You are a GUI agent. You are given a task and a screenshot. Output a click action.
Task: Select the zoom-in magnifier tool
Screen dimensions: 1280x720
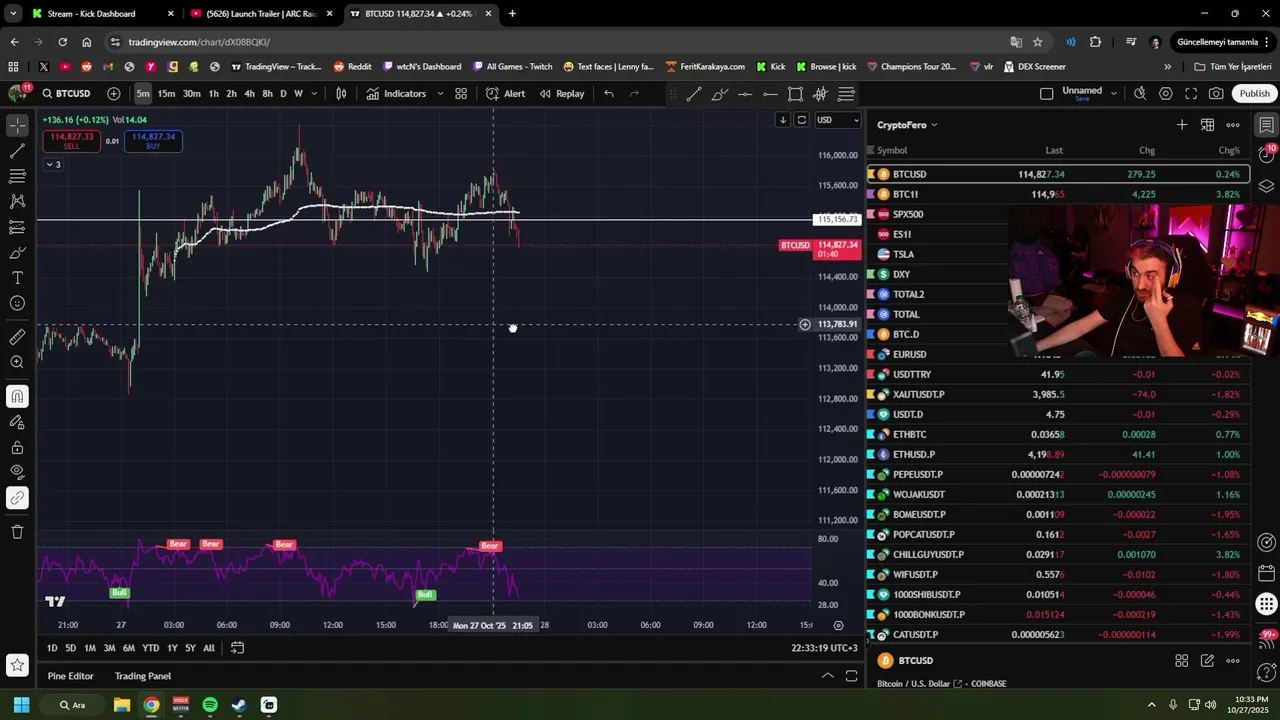click(17, 362)
